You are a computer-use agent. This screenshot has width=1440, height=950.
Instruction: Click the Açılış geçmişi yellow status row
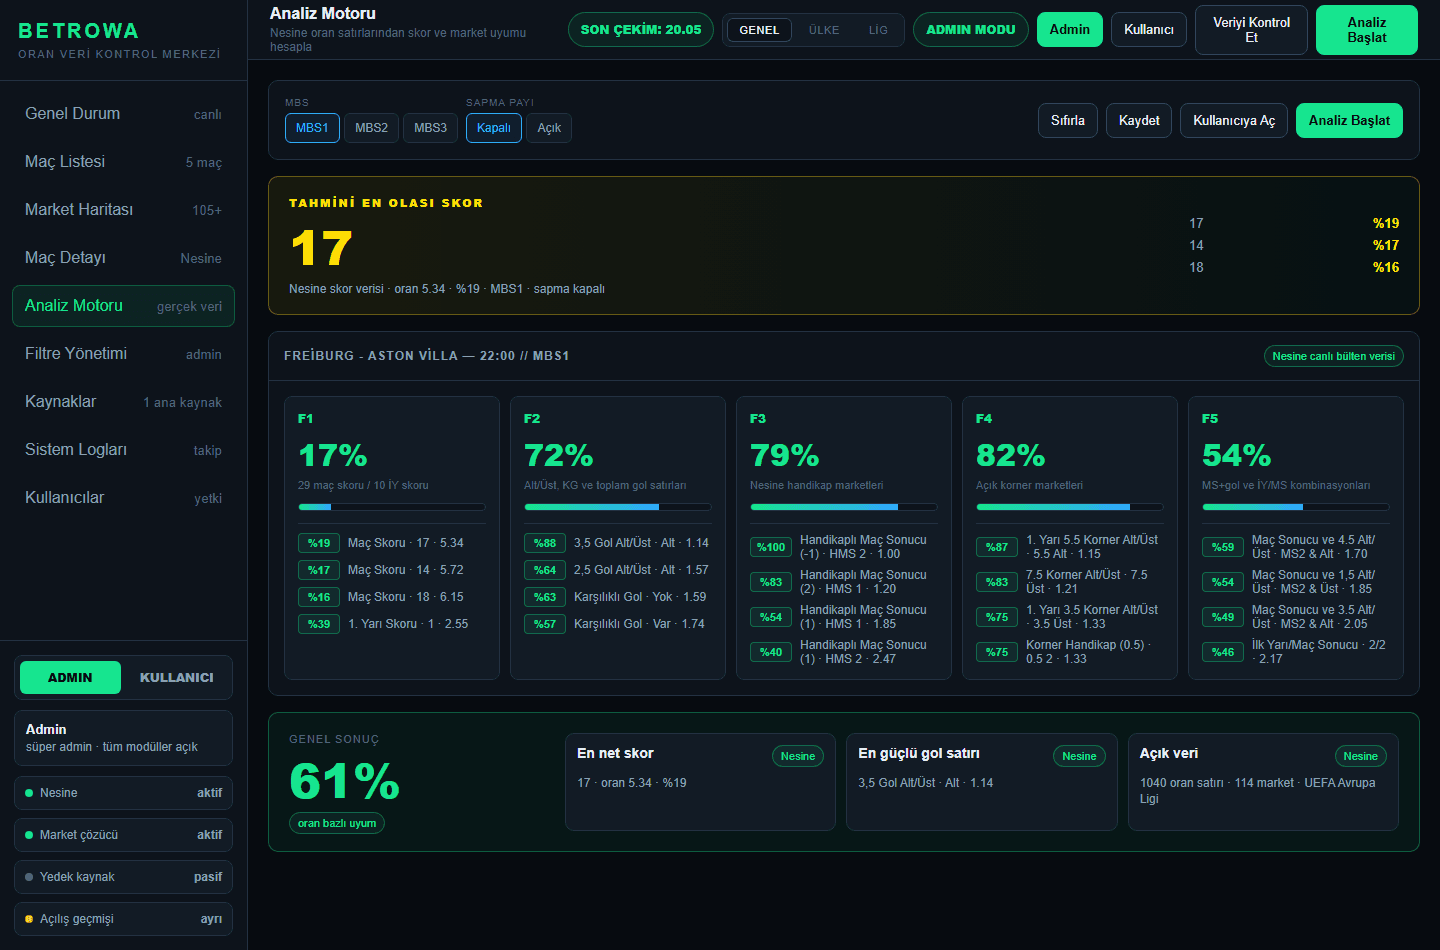pos(123,919)
